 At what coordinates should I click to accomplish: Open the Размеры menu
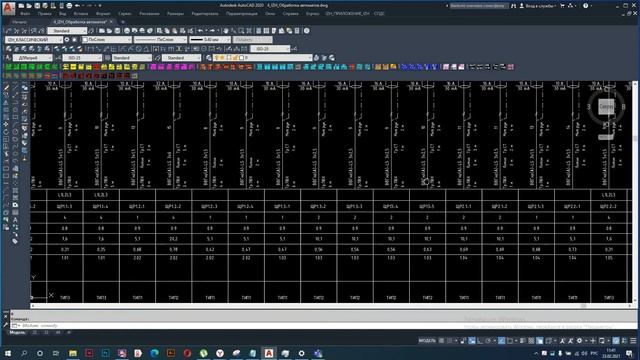[x=175, y=13]
